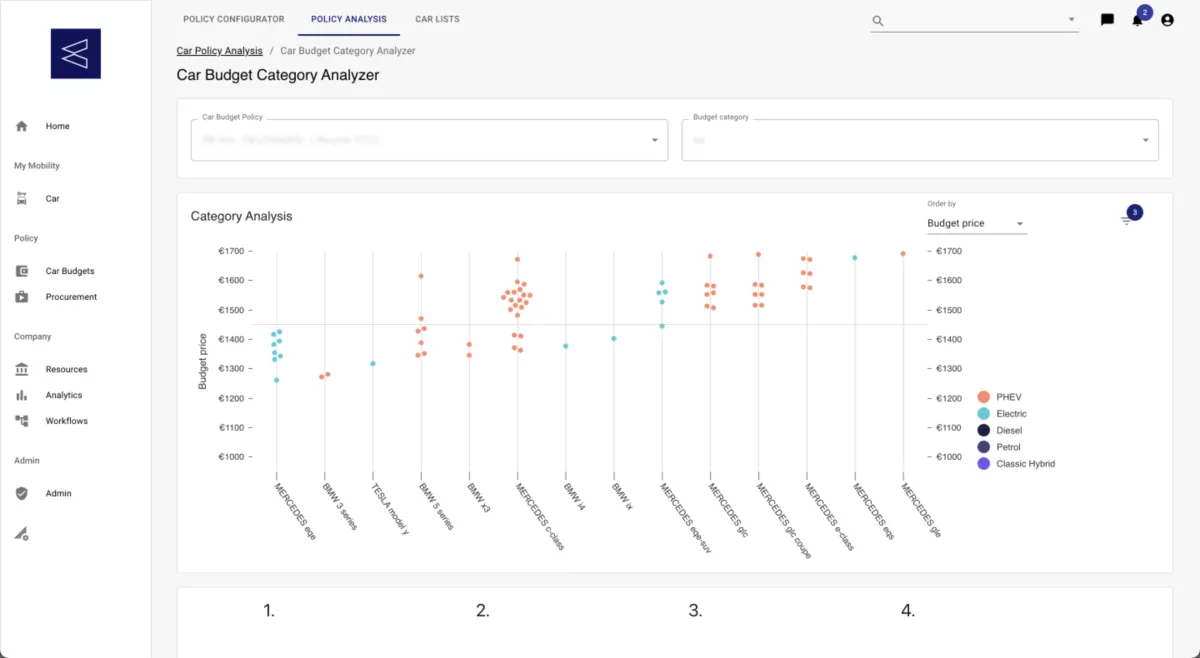The width and height of the screenshot is (1200, 658).
Task: Open the Workflows icon
Action: (x=22, y=421)
